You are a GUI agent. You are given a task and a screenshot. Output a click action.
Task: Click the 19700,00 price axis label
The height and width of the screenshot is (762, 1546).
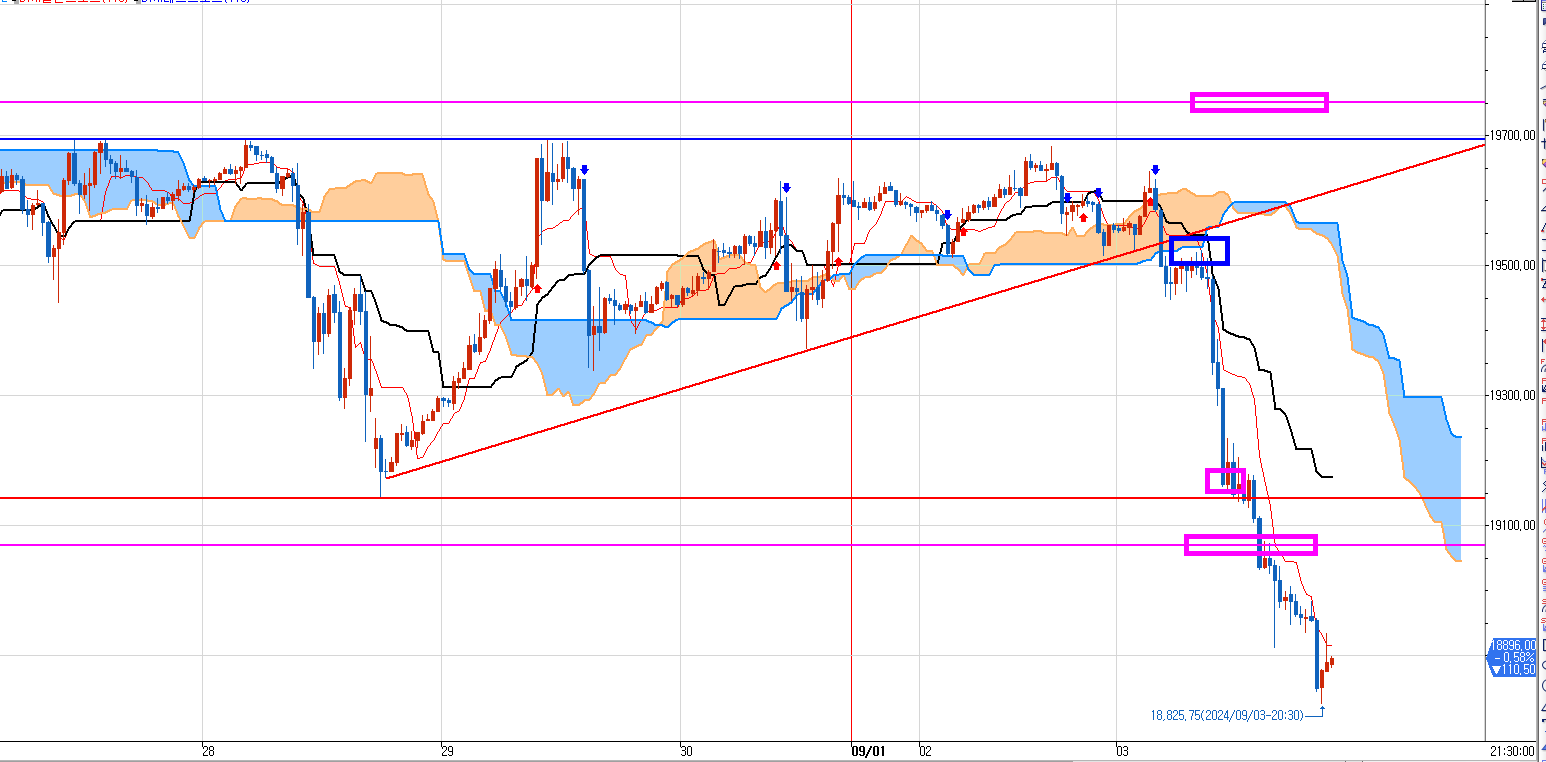click(1515, 135)
